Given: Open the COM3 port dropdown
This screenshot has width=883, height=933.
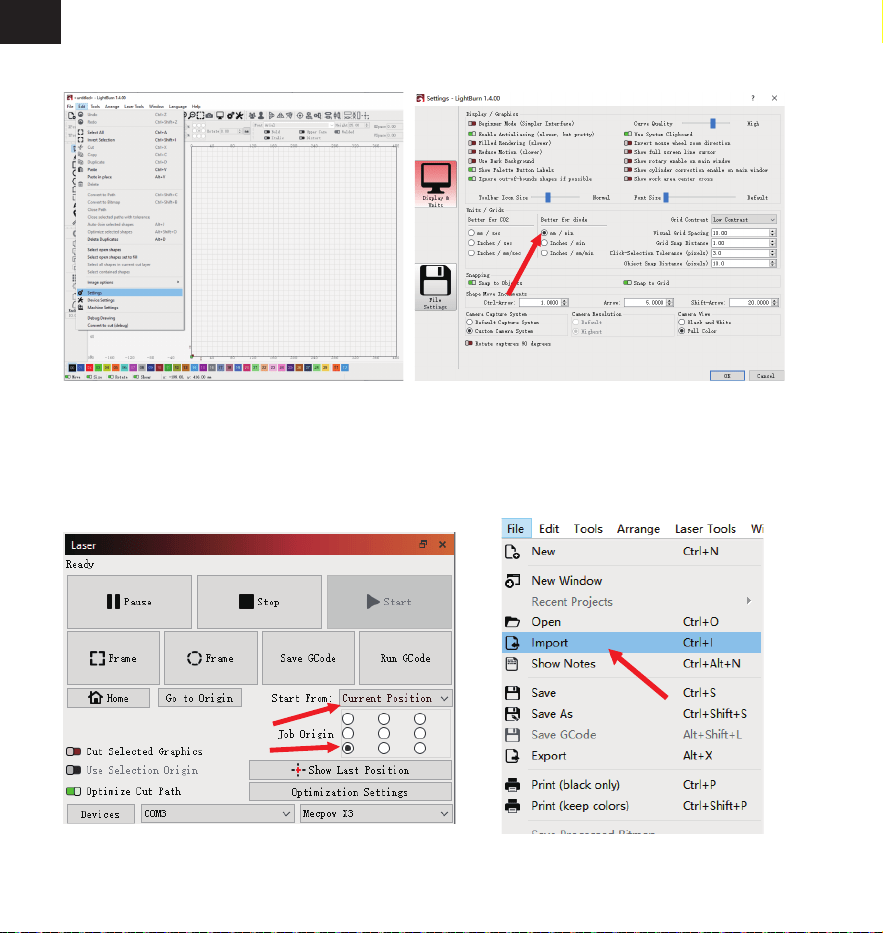Looking at the screenshot, I should tap(217, 813).
